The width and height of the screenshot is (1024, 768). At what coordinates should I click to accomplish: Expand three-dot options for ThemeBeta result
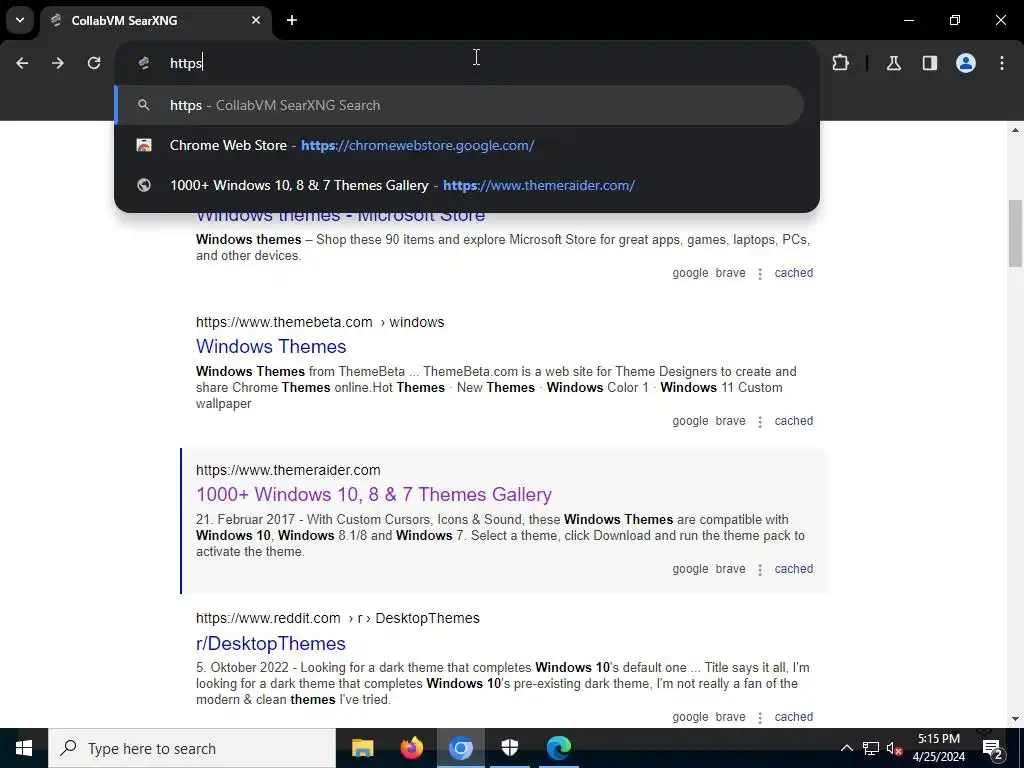pyautogui.click(x=760, y=422)
